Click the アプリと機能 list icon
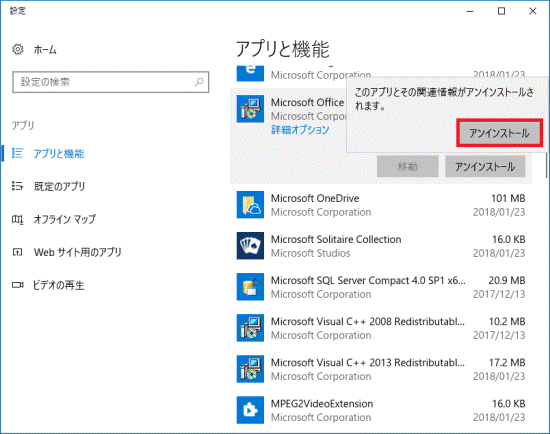This screenshot has height=434, width=550. (x=17, y=153)
